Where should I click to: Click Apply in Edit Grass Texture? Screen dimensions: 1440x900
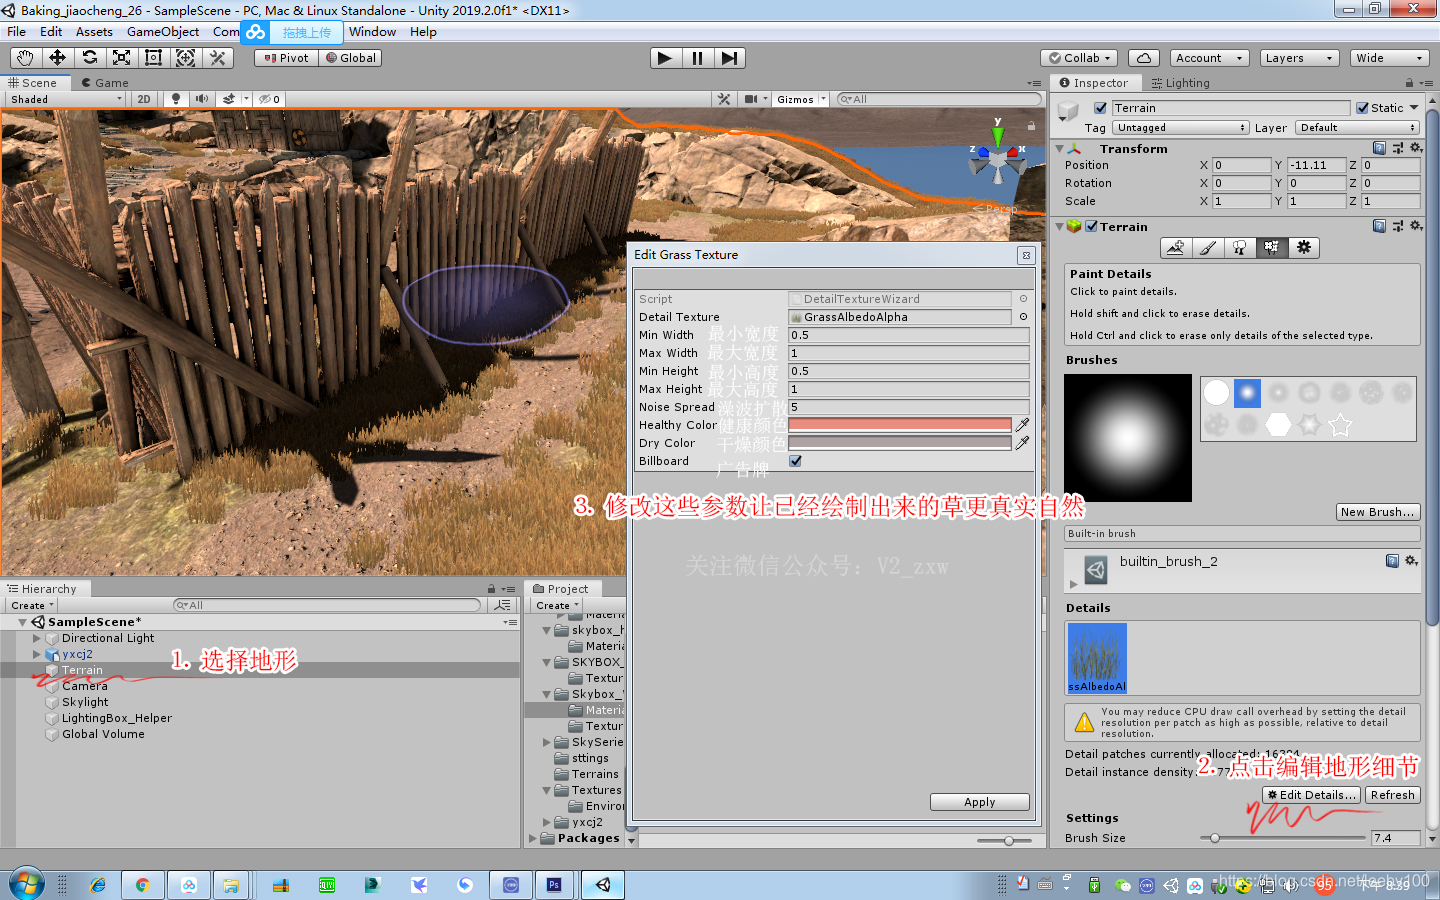[x=980, y=802]
